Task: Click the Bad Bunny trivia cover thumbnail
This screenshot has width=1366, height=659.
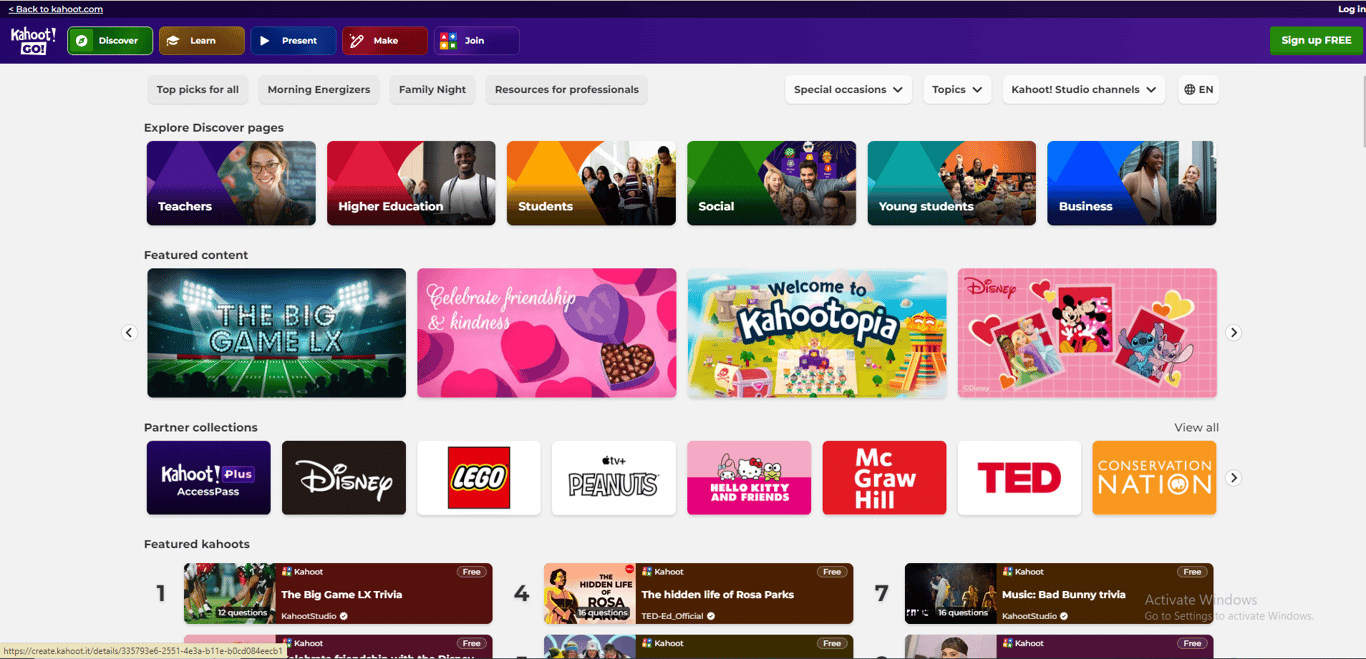Action: coord(951,594)
